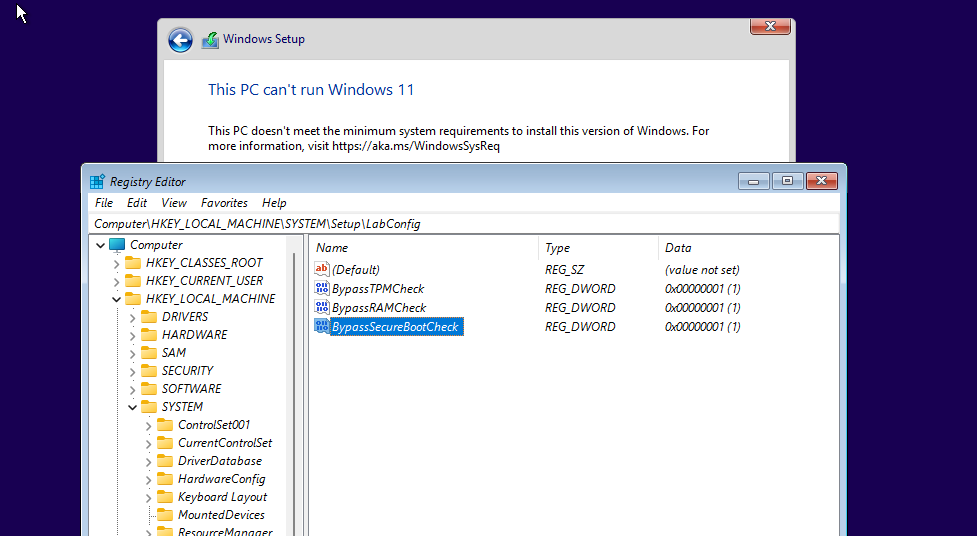
Task: Collapse the Computer root node
Action: point(100,246)
